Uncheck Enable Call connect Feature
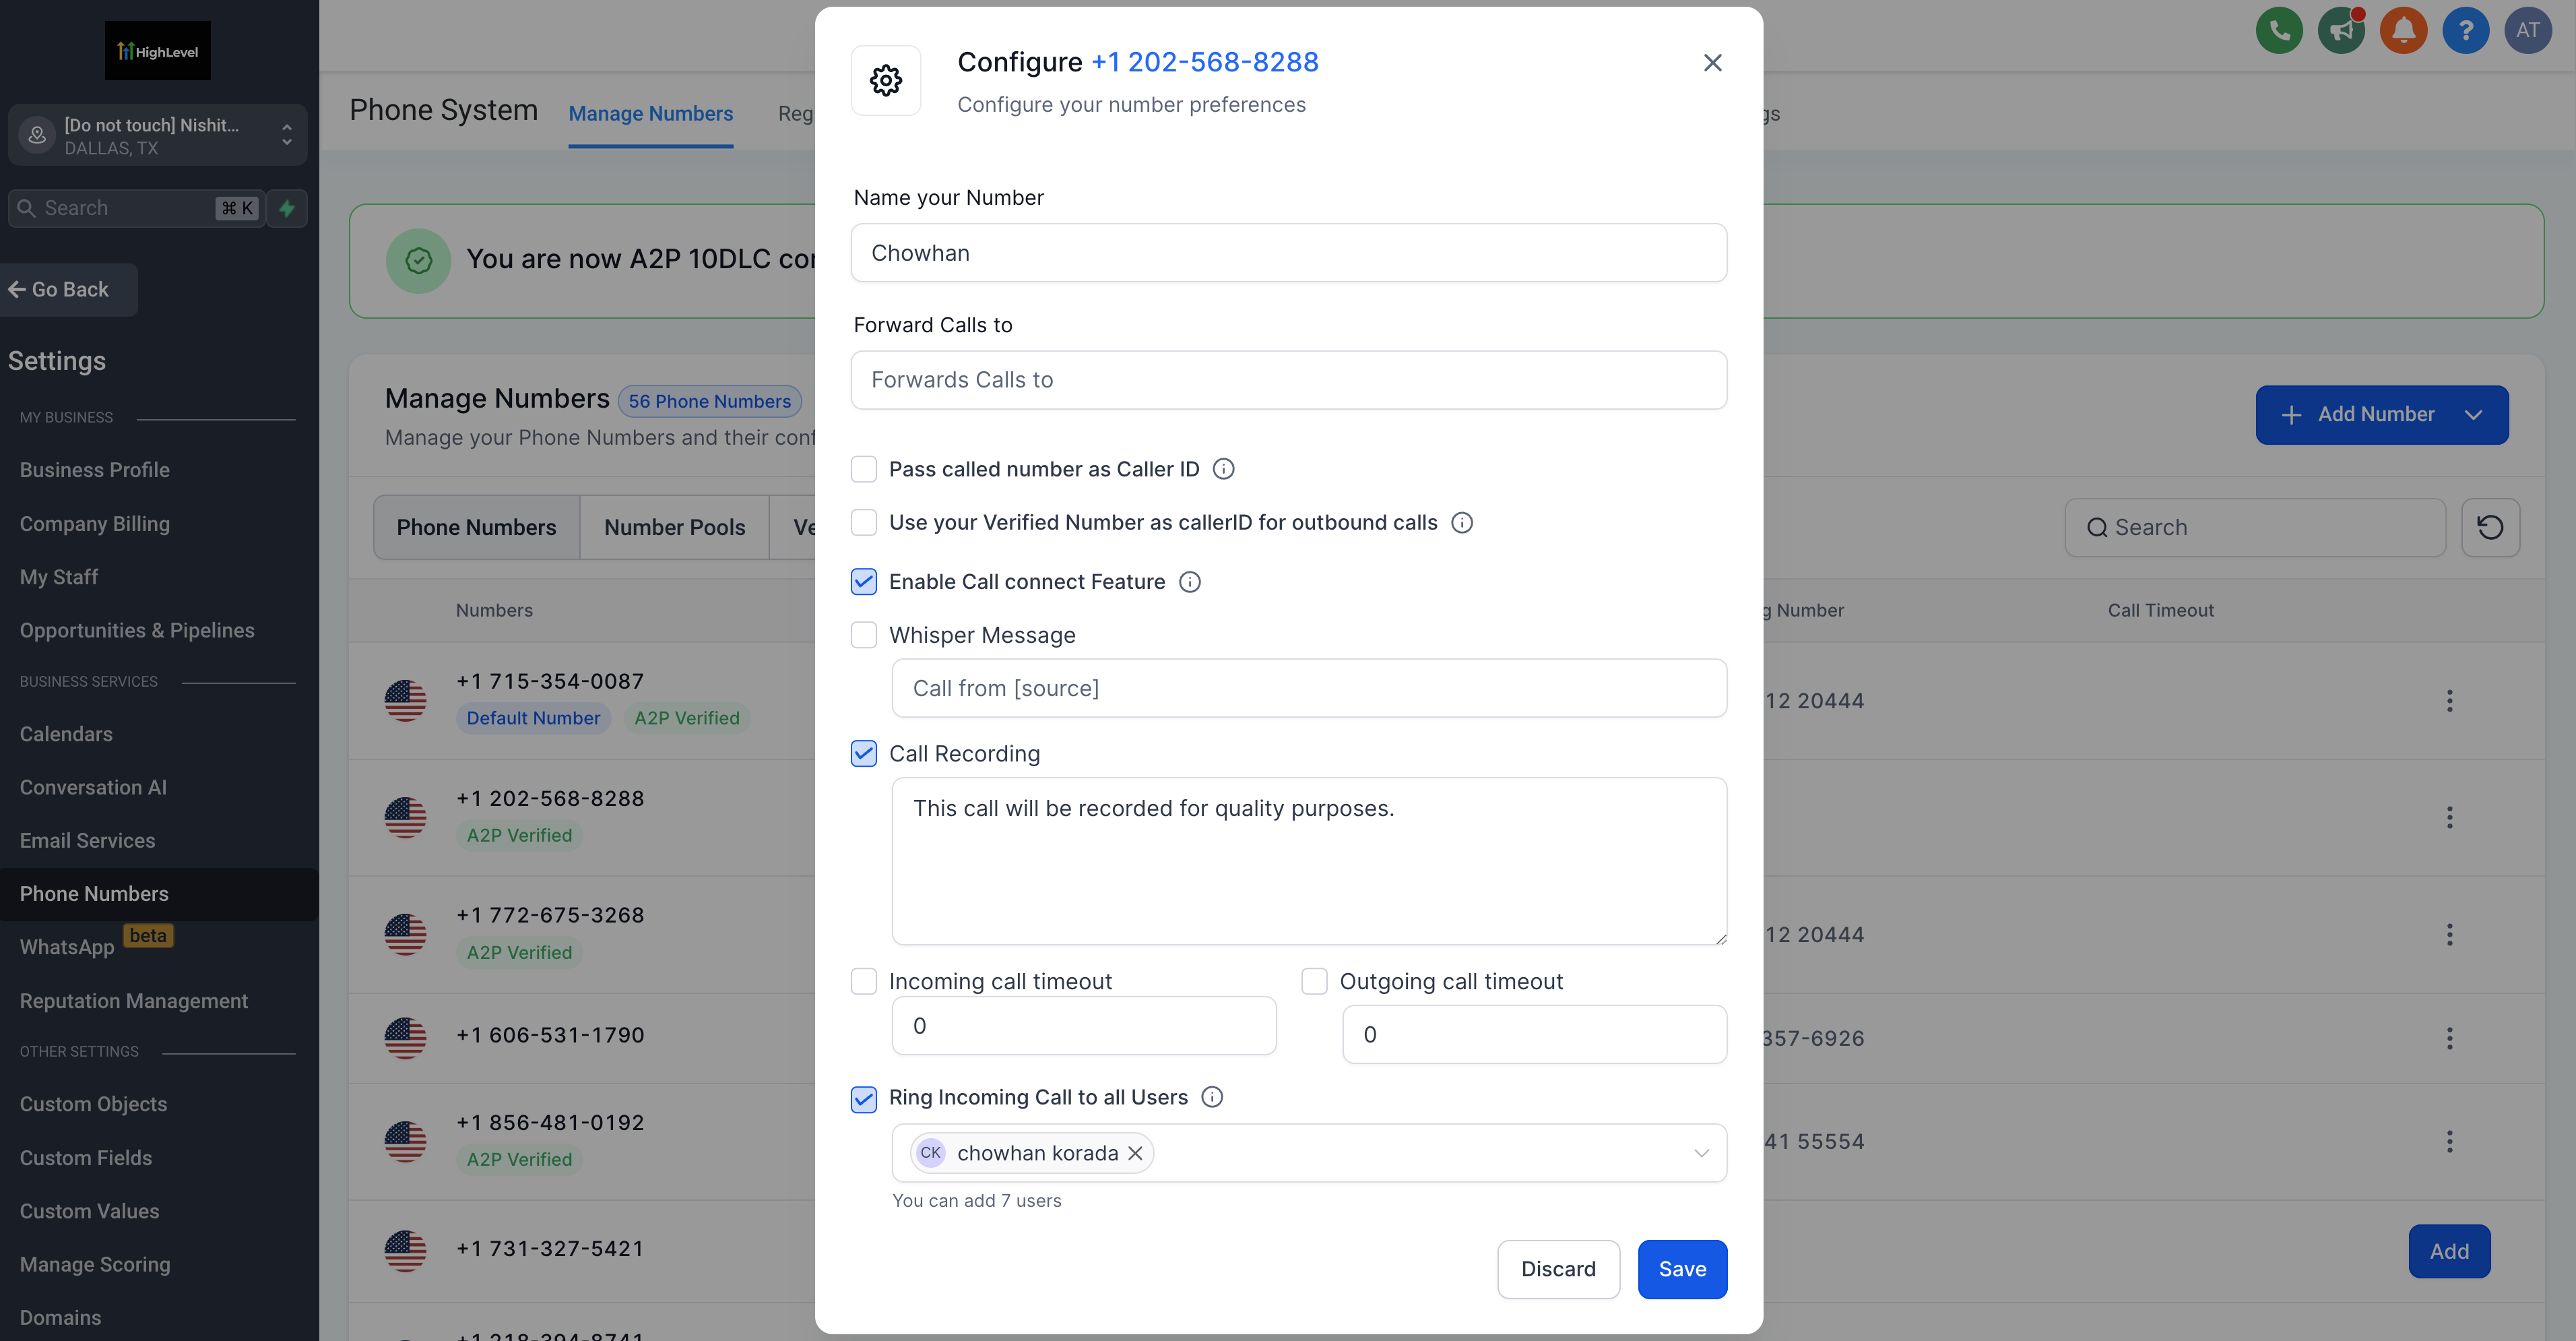2576x1341 pixels. (x=864, y=582)
